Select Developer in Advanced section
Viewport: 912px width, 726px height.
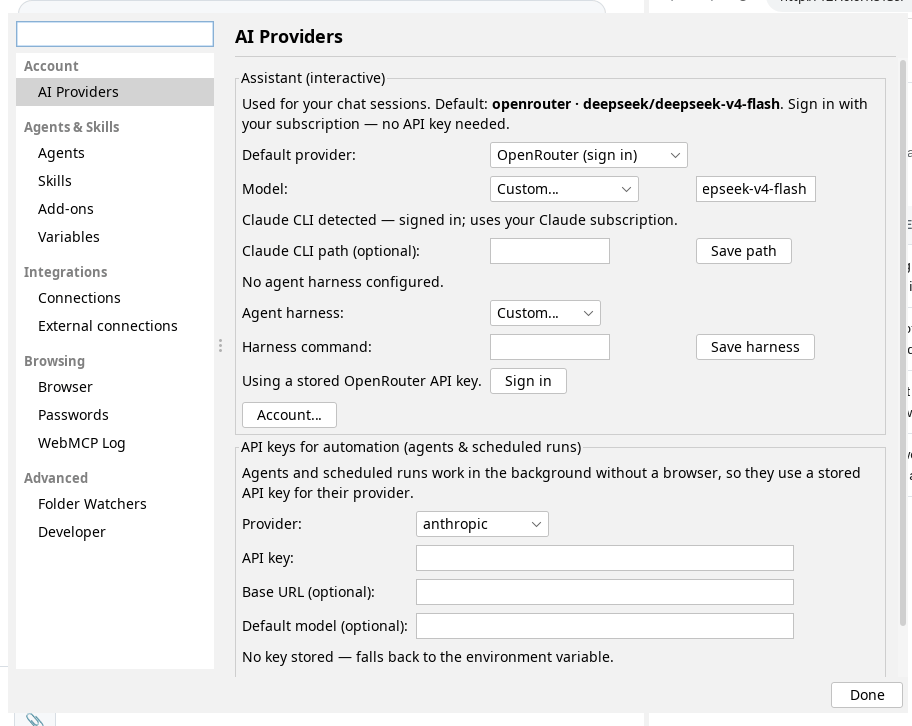115,532
